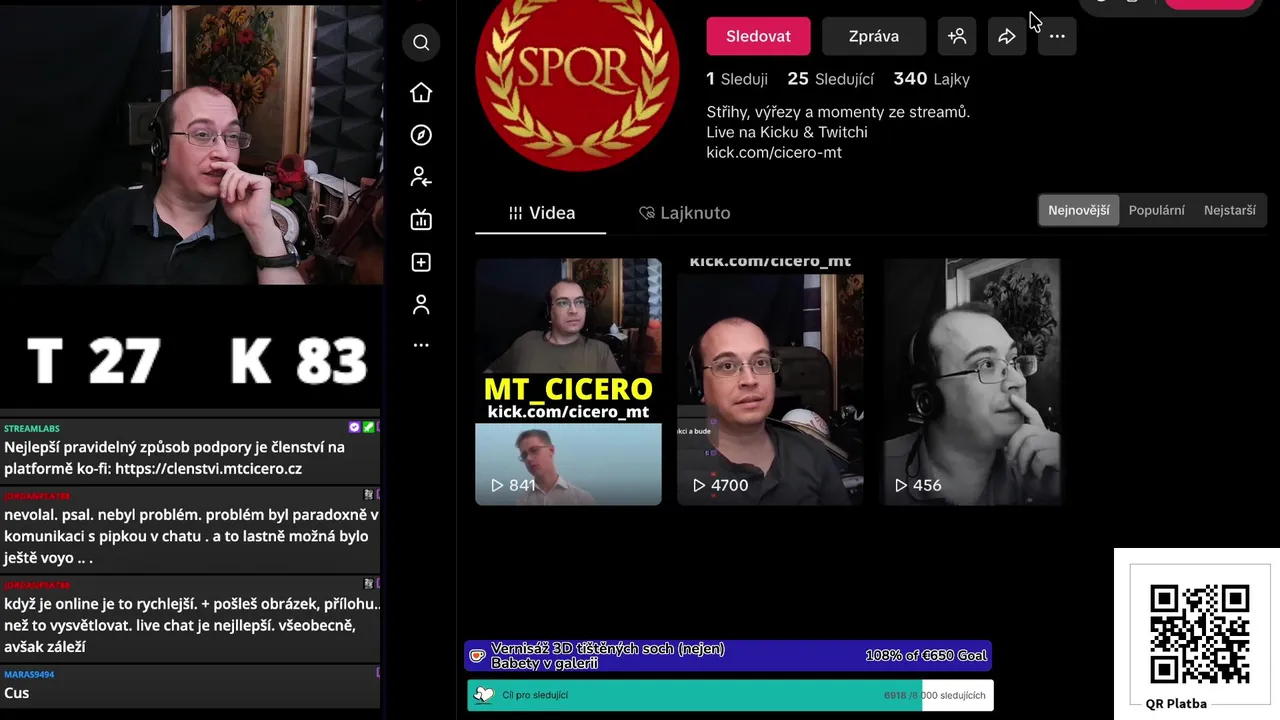
Task: Click kick.com/cicero-mt bio link
Action: coord(774,152)
